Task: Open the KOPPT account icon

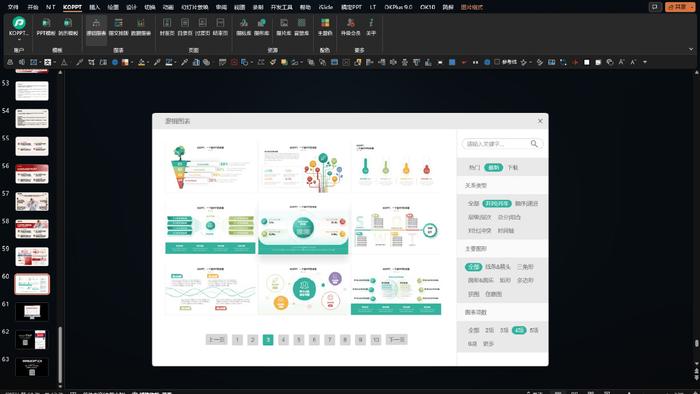Action: click(x=19, y=23)
